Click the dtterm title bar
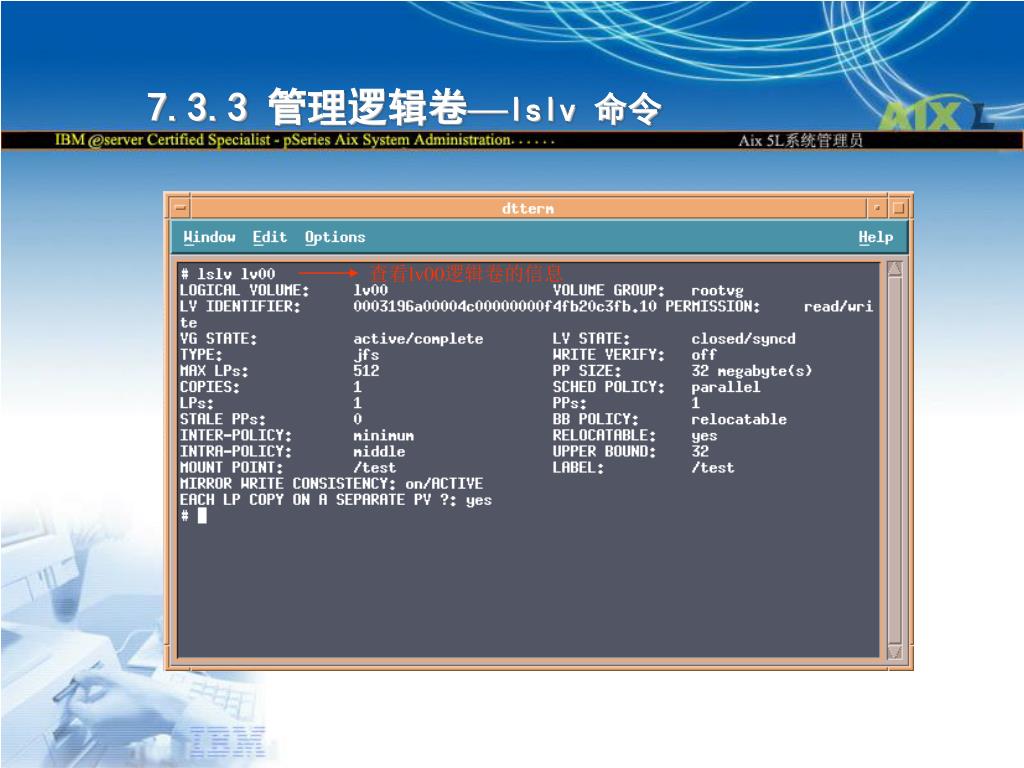This screenshot has width=1024, height=768. (x=528, y=208)
